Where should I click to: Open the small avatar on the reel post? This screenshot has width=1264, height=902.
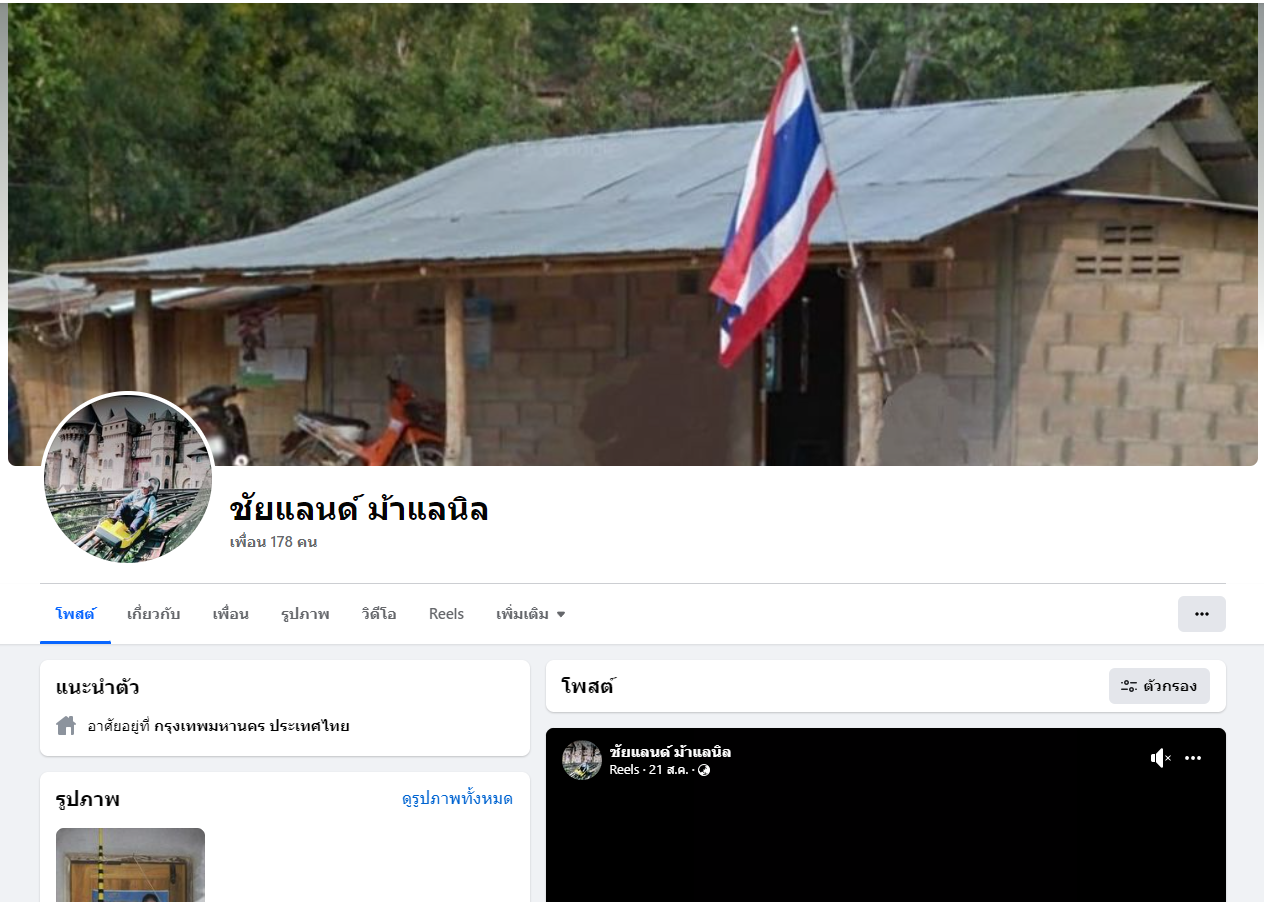582,760
